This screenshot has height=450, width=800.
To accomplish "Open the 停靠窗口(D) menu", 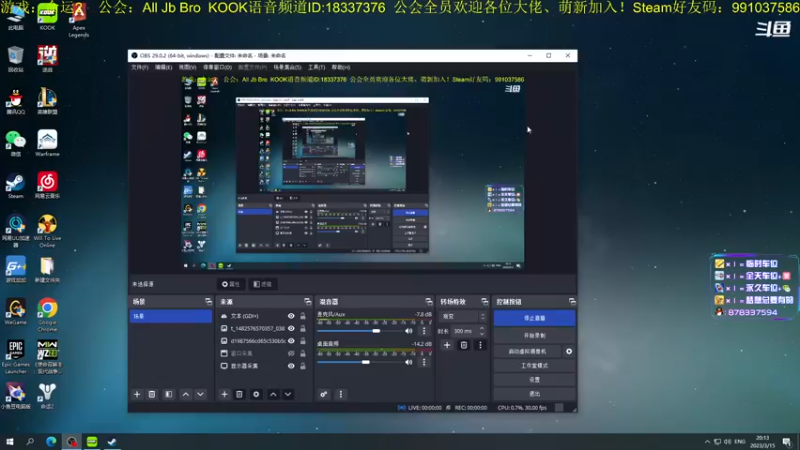I will 217,67.
